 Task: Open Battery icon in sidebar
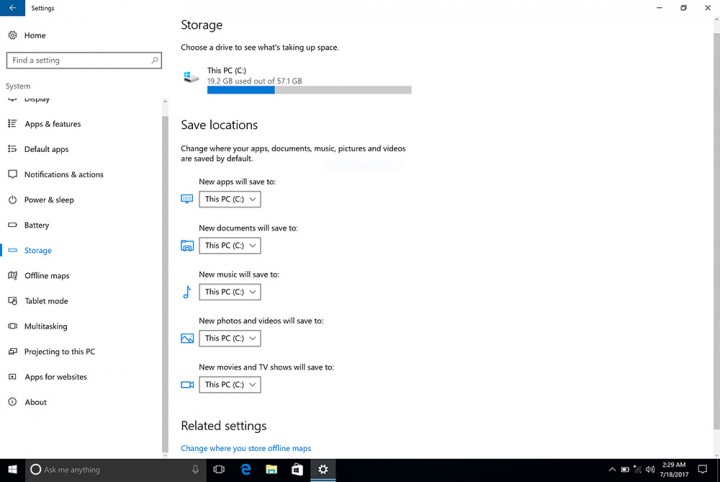tap(12, 225)
